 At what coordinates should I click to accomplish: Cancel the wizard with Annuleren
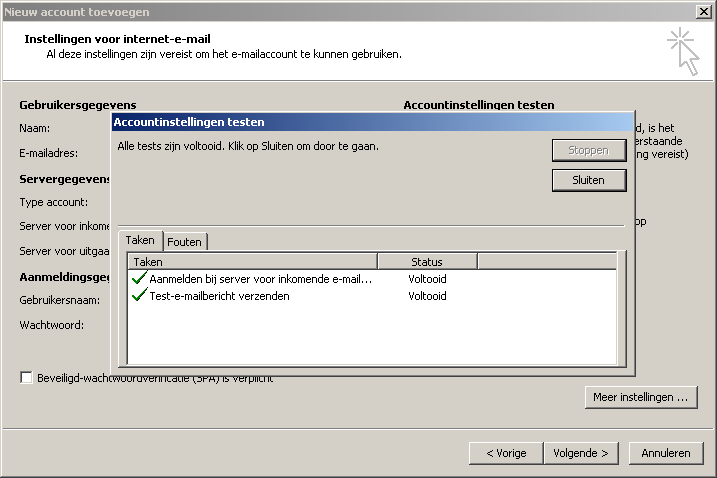[665, 453]
